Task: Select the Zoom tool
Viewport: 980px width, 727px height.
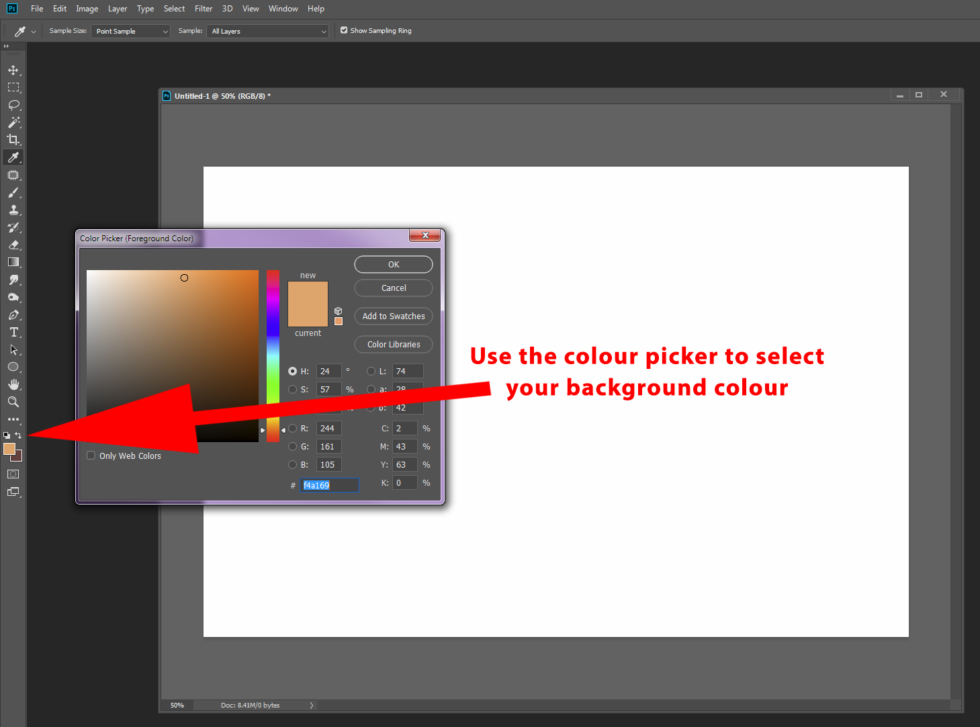Action: click(x=14, y=402)
